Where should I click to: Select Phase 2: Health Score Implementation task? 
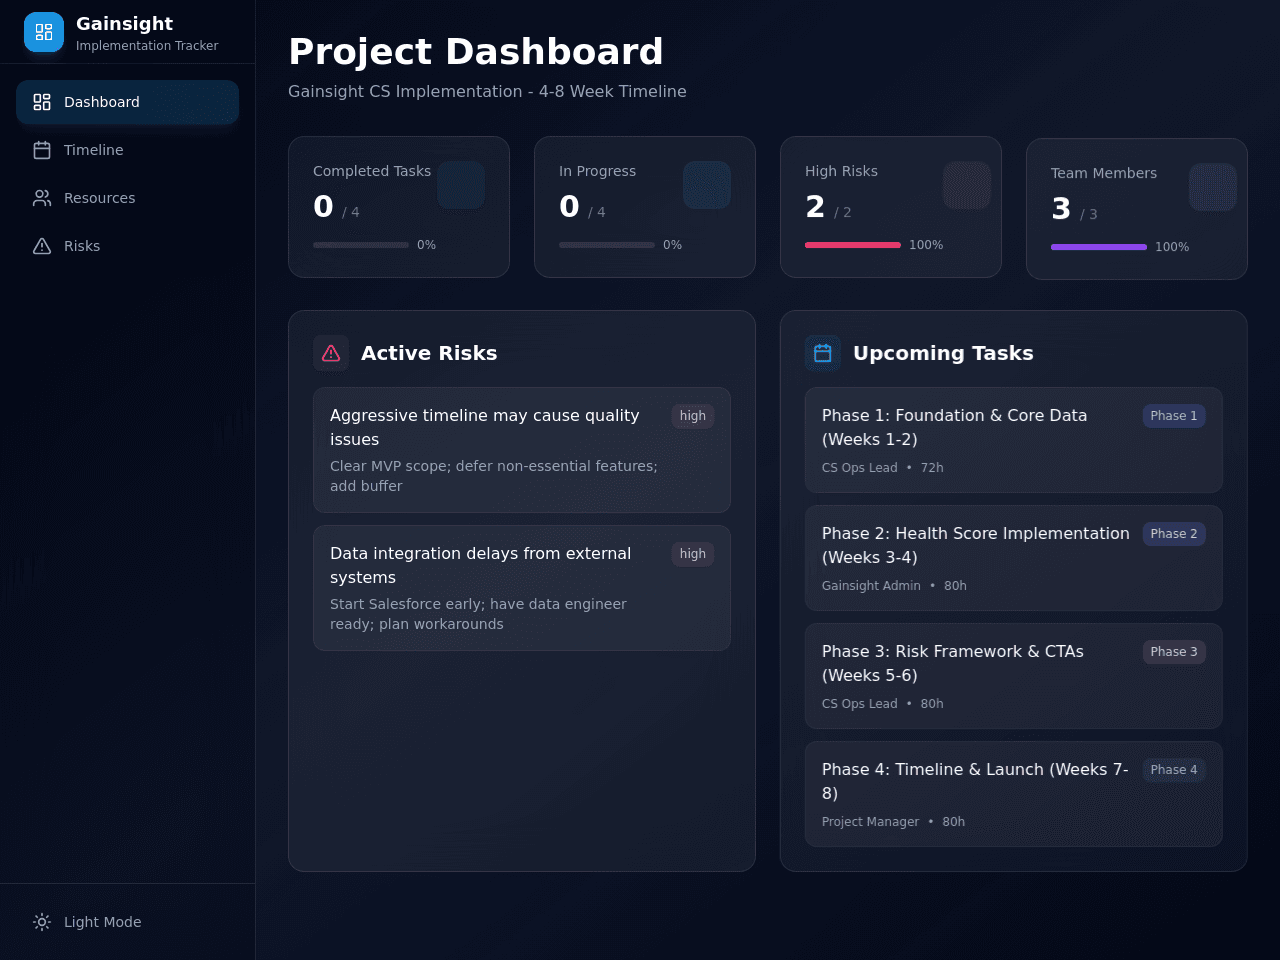tap(1014, 558)
